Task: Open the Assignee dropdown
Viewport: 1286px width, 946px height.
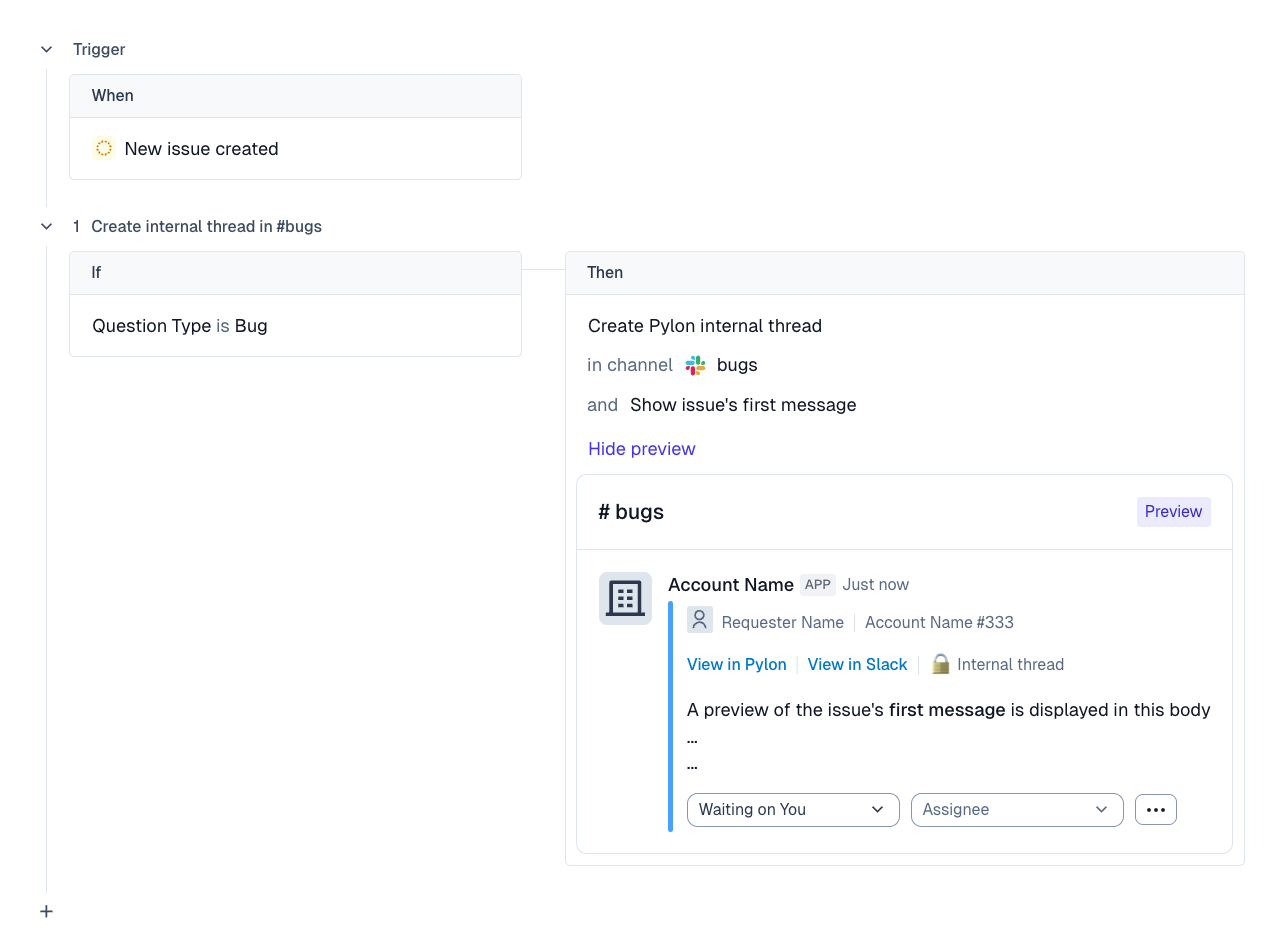Action: coord(1016,810)
